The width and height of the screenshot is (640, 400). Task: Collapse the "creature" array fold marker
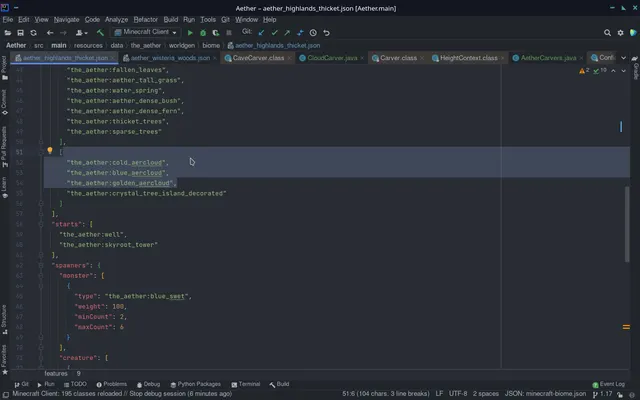41,358
